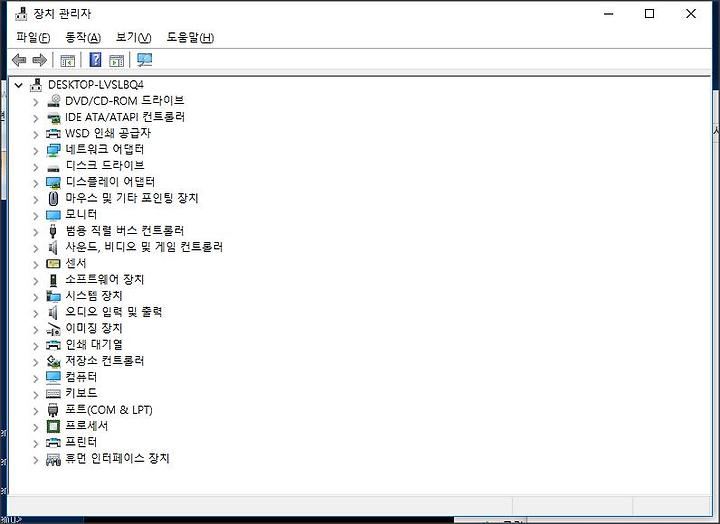Expand the 컴퓨터 category
This screenshot has height=524, width=720.
pos(36,378)
